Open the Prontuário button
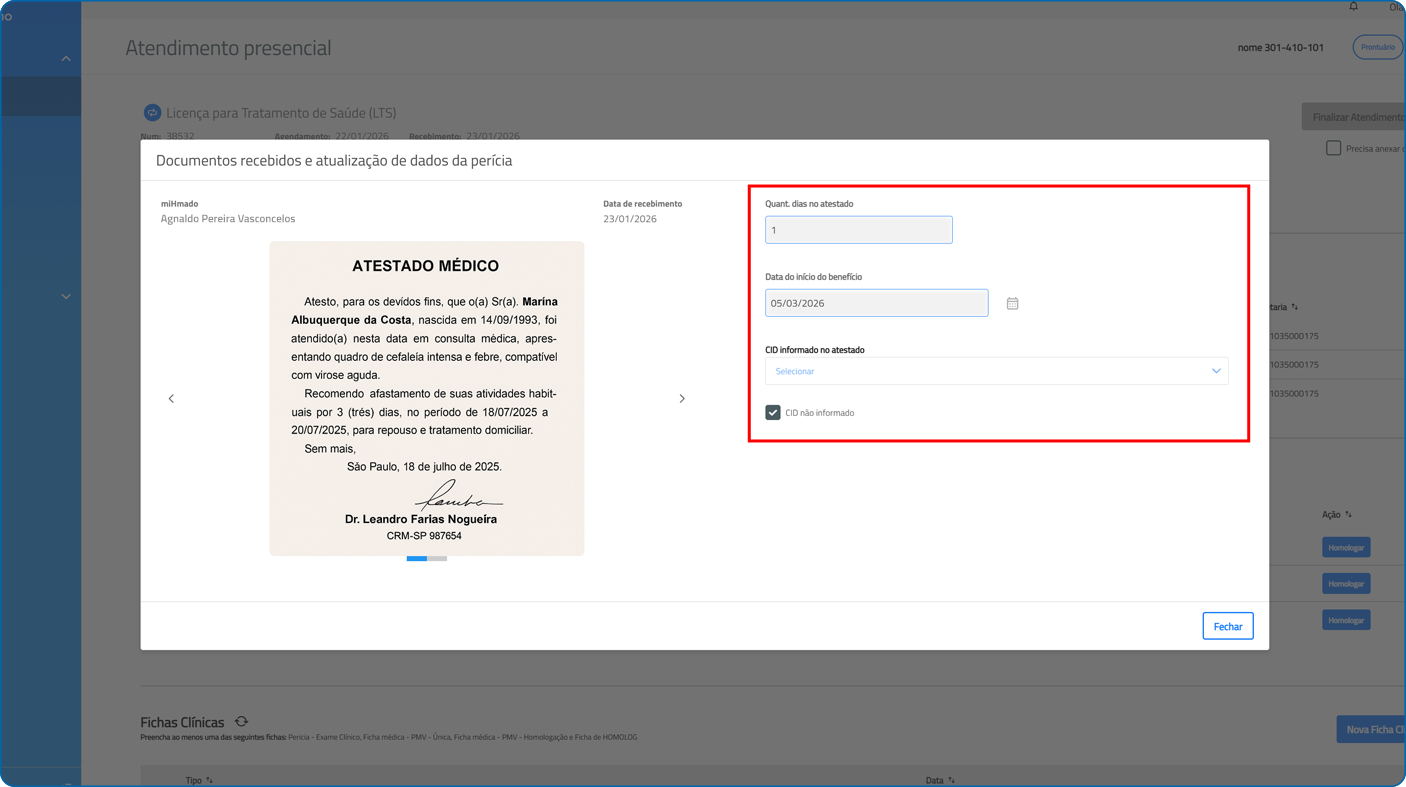 point(1377,47)
